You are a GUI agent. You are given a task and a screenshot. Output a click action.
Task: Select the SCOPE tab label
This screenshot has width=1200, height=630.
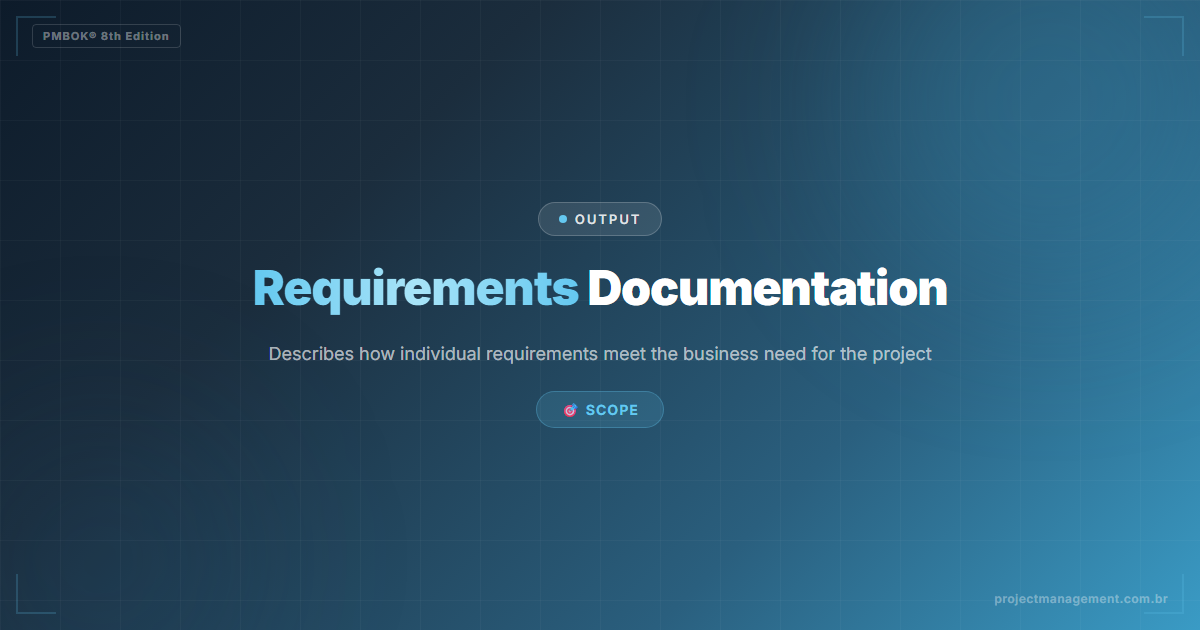tap(611, 409)
